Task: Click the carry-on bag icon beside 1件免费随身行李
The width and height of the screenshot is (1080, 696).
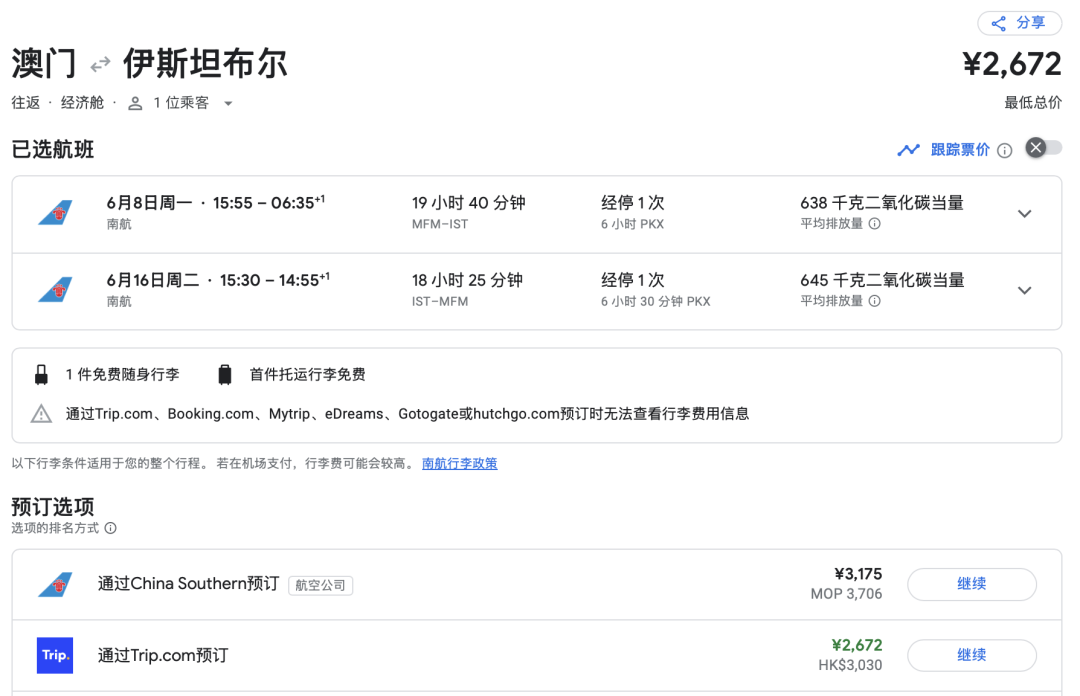Action: (x=41, y=374)
